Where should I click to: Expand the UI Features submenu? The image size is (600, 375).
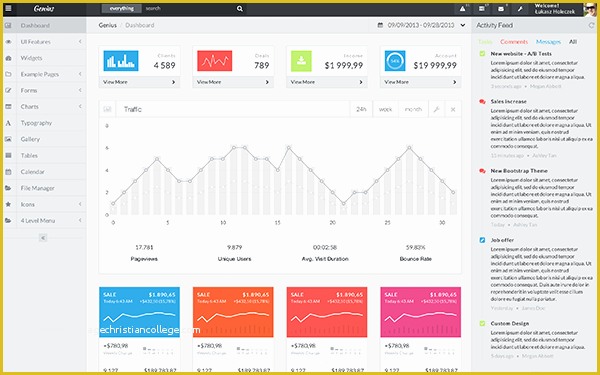click(80, 42)
